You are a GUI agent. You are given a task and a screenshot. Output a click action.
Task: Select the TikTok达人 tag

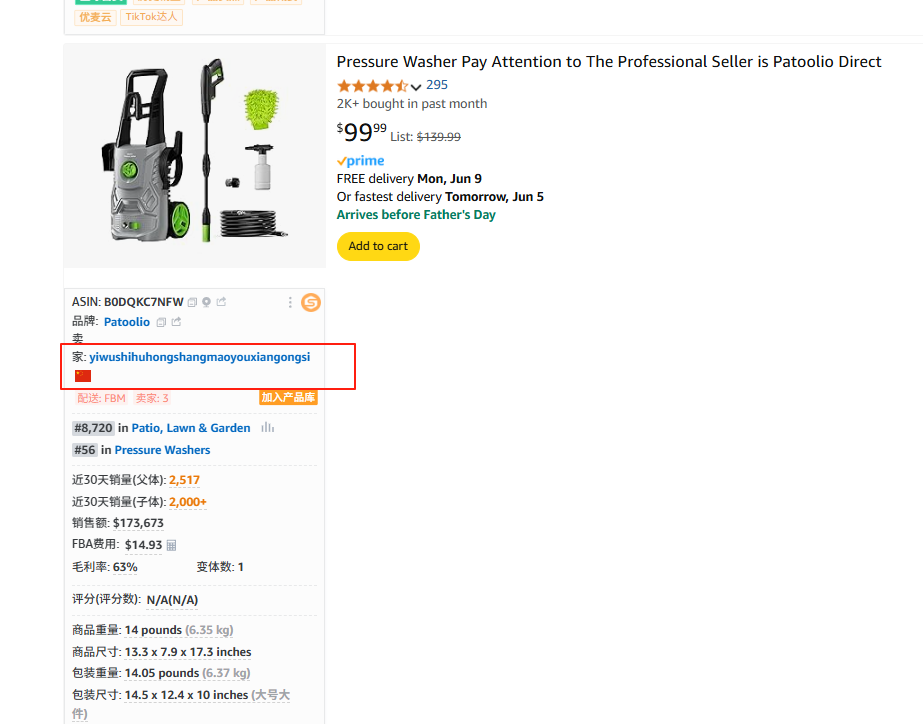click(x=151, y=17)
